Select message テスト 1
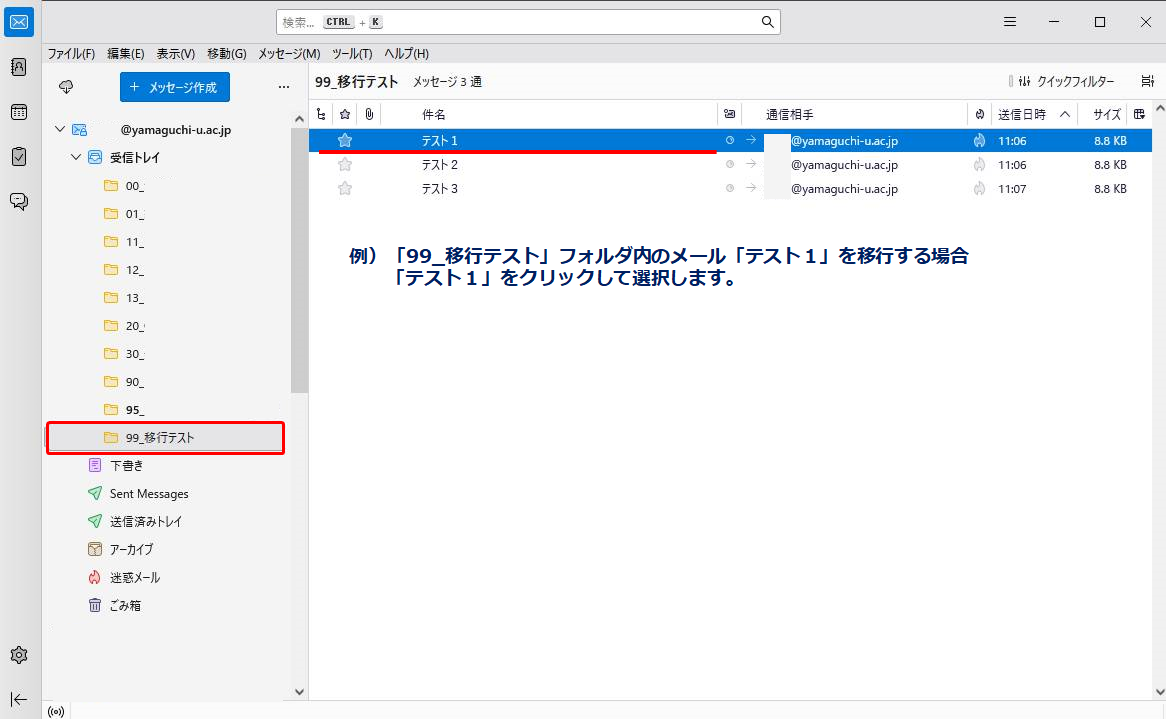The width and height of the screenshot is (1166, 719). click(730, 141)
